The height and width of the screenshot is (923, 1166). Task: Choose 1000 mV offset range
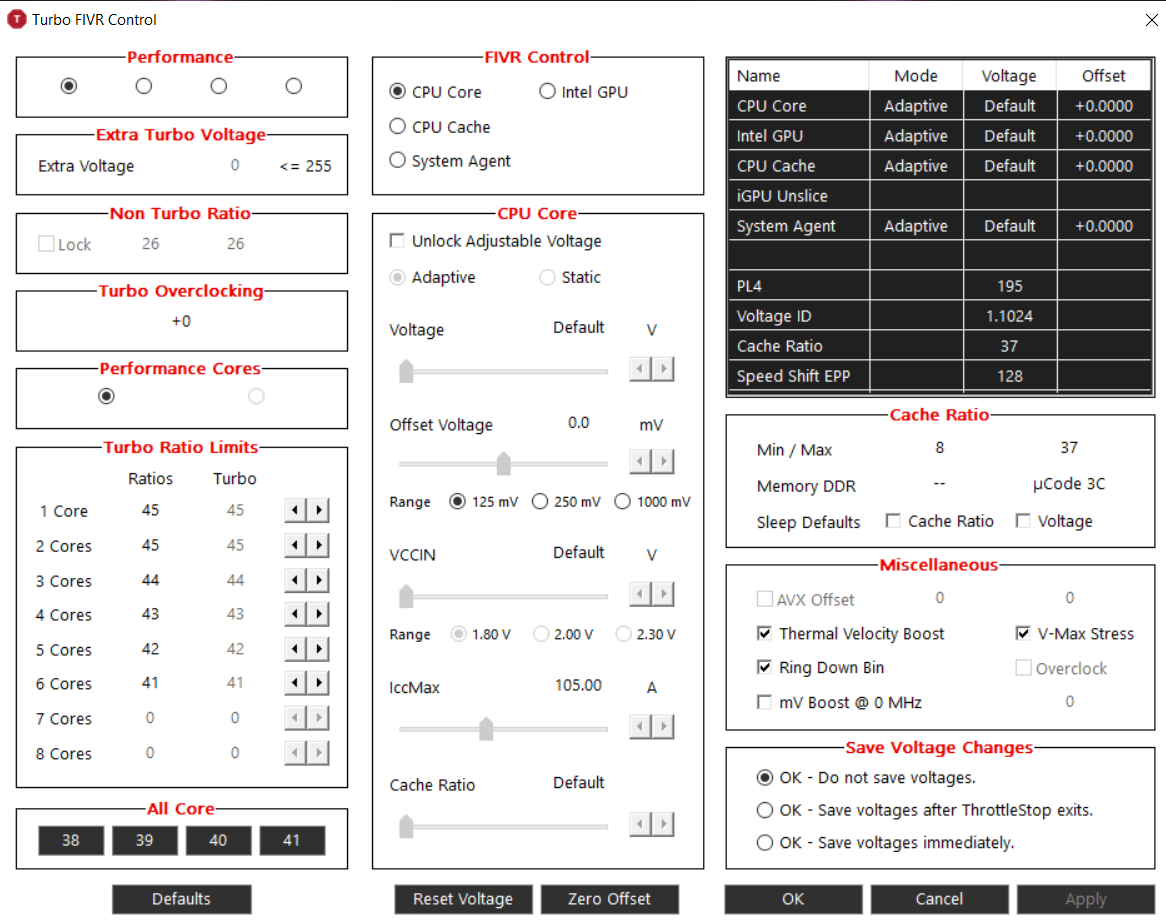click(652, 501)
